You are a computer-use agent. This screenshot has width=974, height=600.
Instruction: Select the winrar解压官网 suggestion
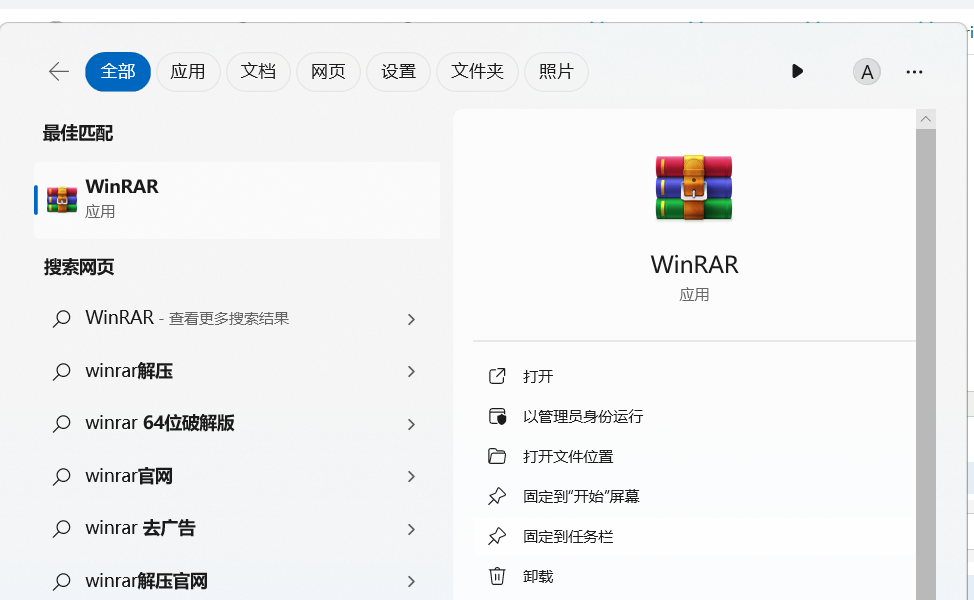pyautogui.click(x=237, y=581)
